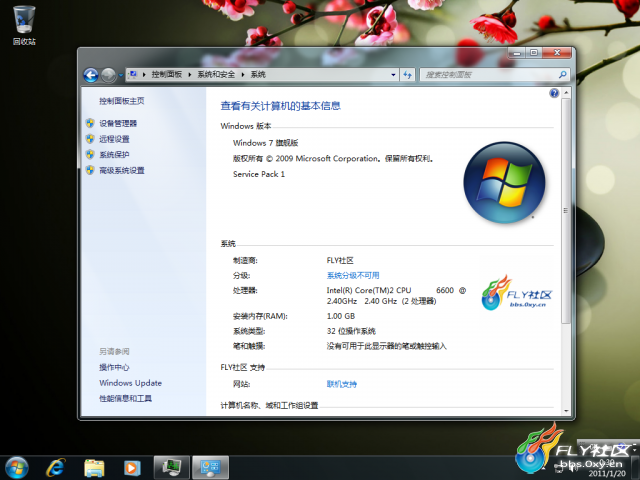Click the shield icon beside 远程设置
640x480 pixels.
click(90, 138)
